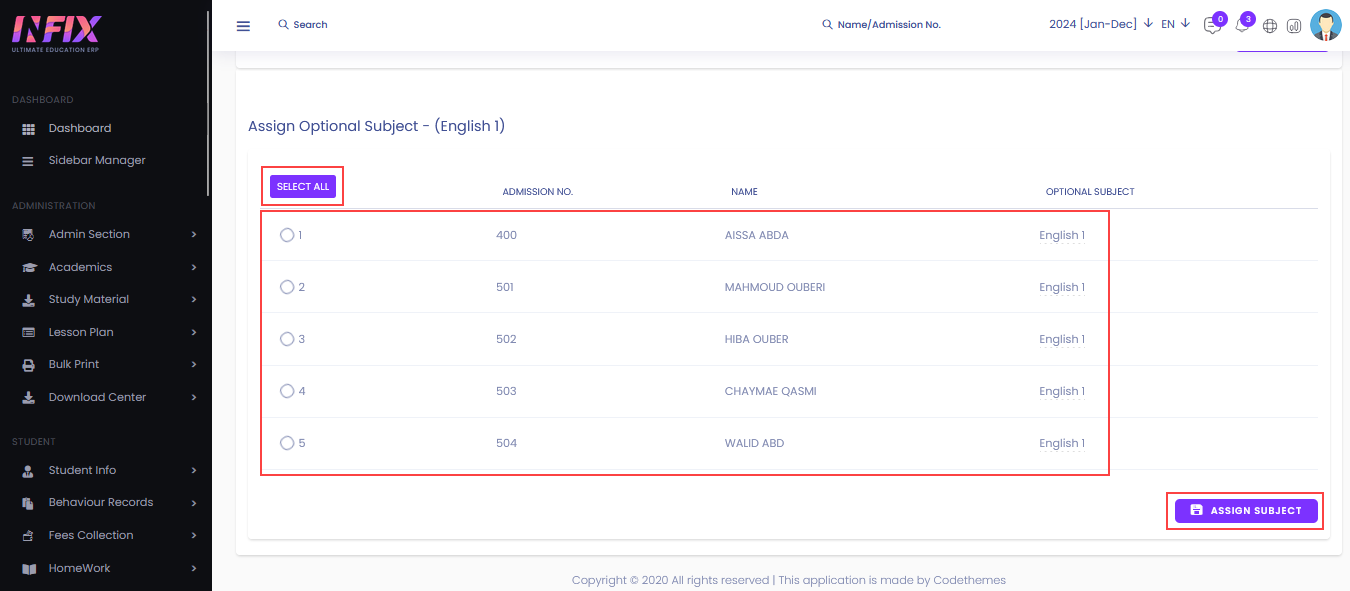Select radio button for row 4 Chaymae Qasmi
The width and height of the screenshot is (1350, 591).
[287, 391]
